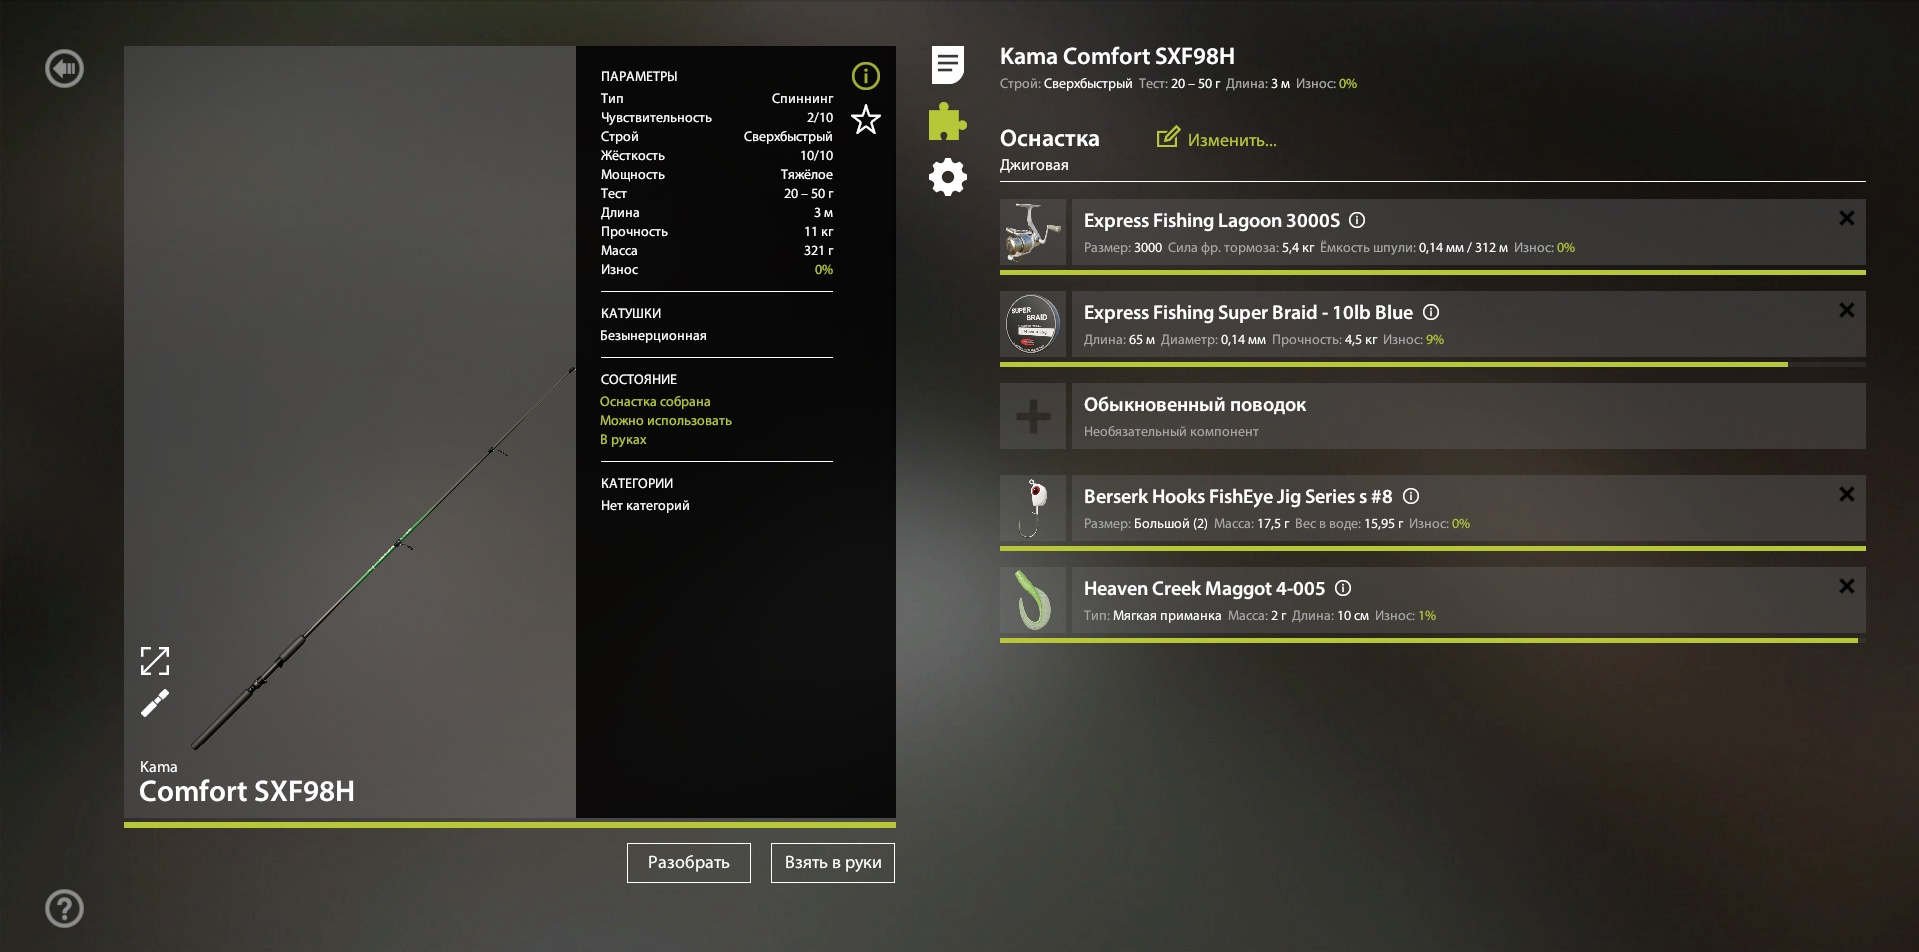
Task: Click the Прочность 11 кг value
Action: tap(818, 232)
